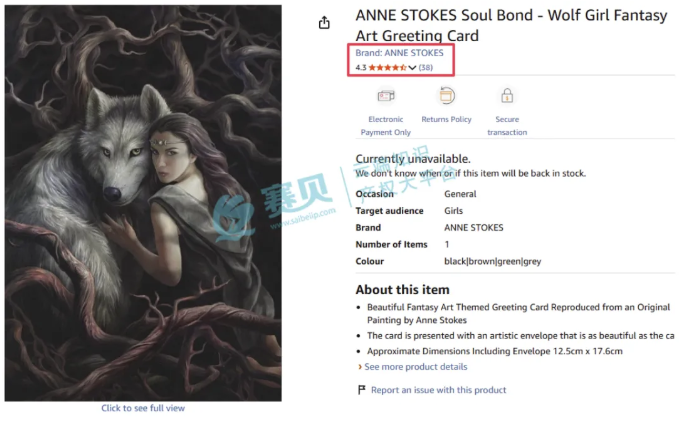696x425 pixels.
Task: Click the orange chevron before See more
Action: [360, 367]
